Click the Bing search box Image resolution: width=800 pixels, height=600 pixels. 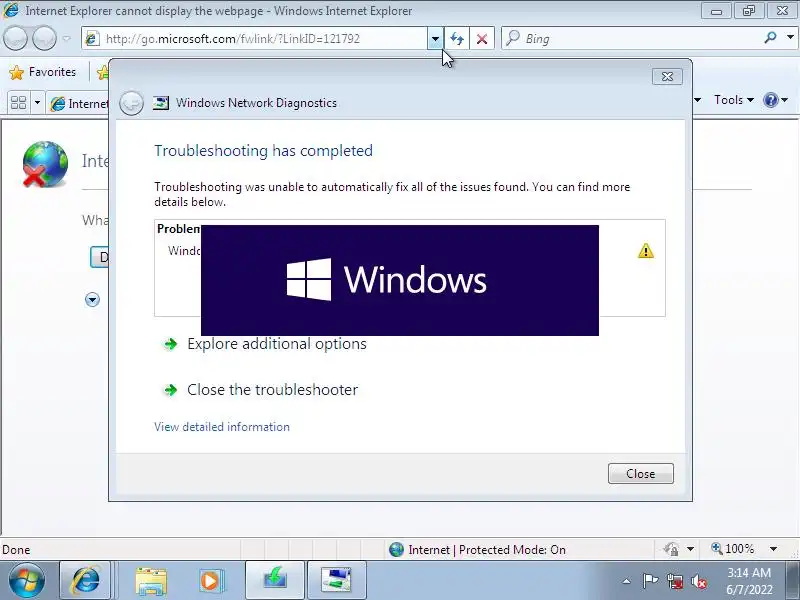point(631,39)
